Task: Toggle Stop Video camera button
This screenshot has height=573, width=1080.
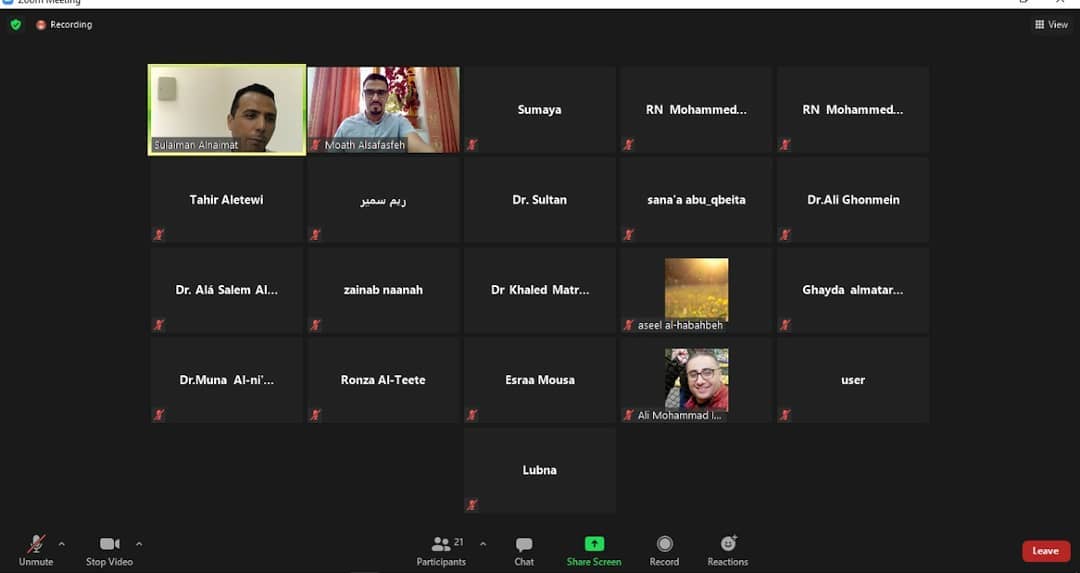Action: [x=109, y=545]
